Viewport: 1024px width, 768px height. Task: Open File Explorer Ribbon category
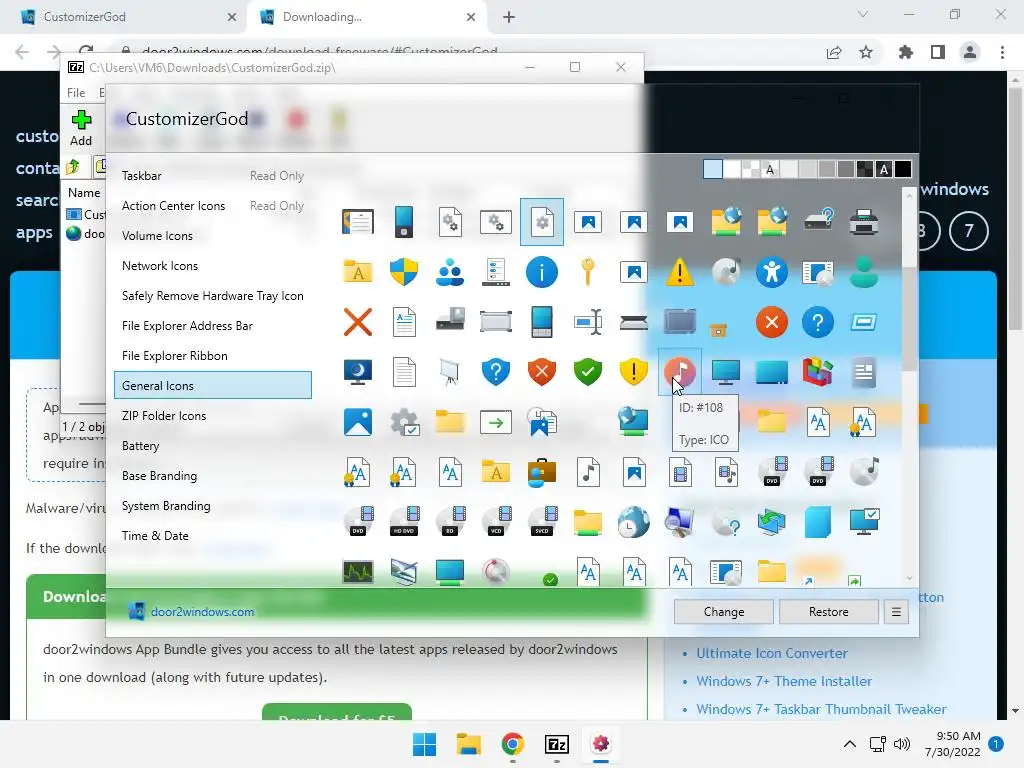tap(213, 356)
